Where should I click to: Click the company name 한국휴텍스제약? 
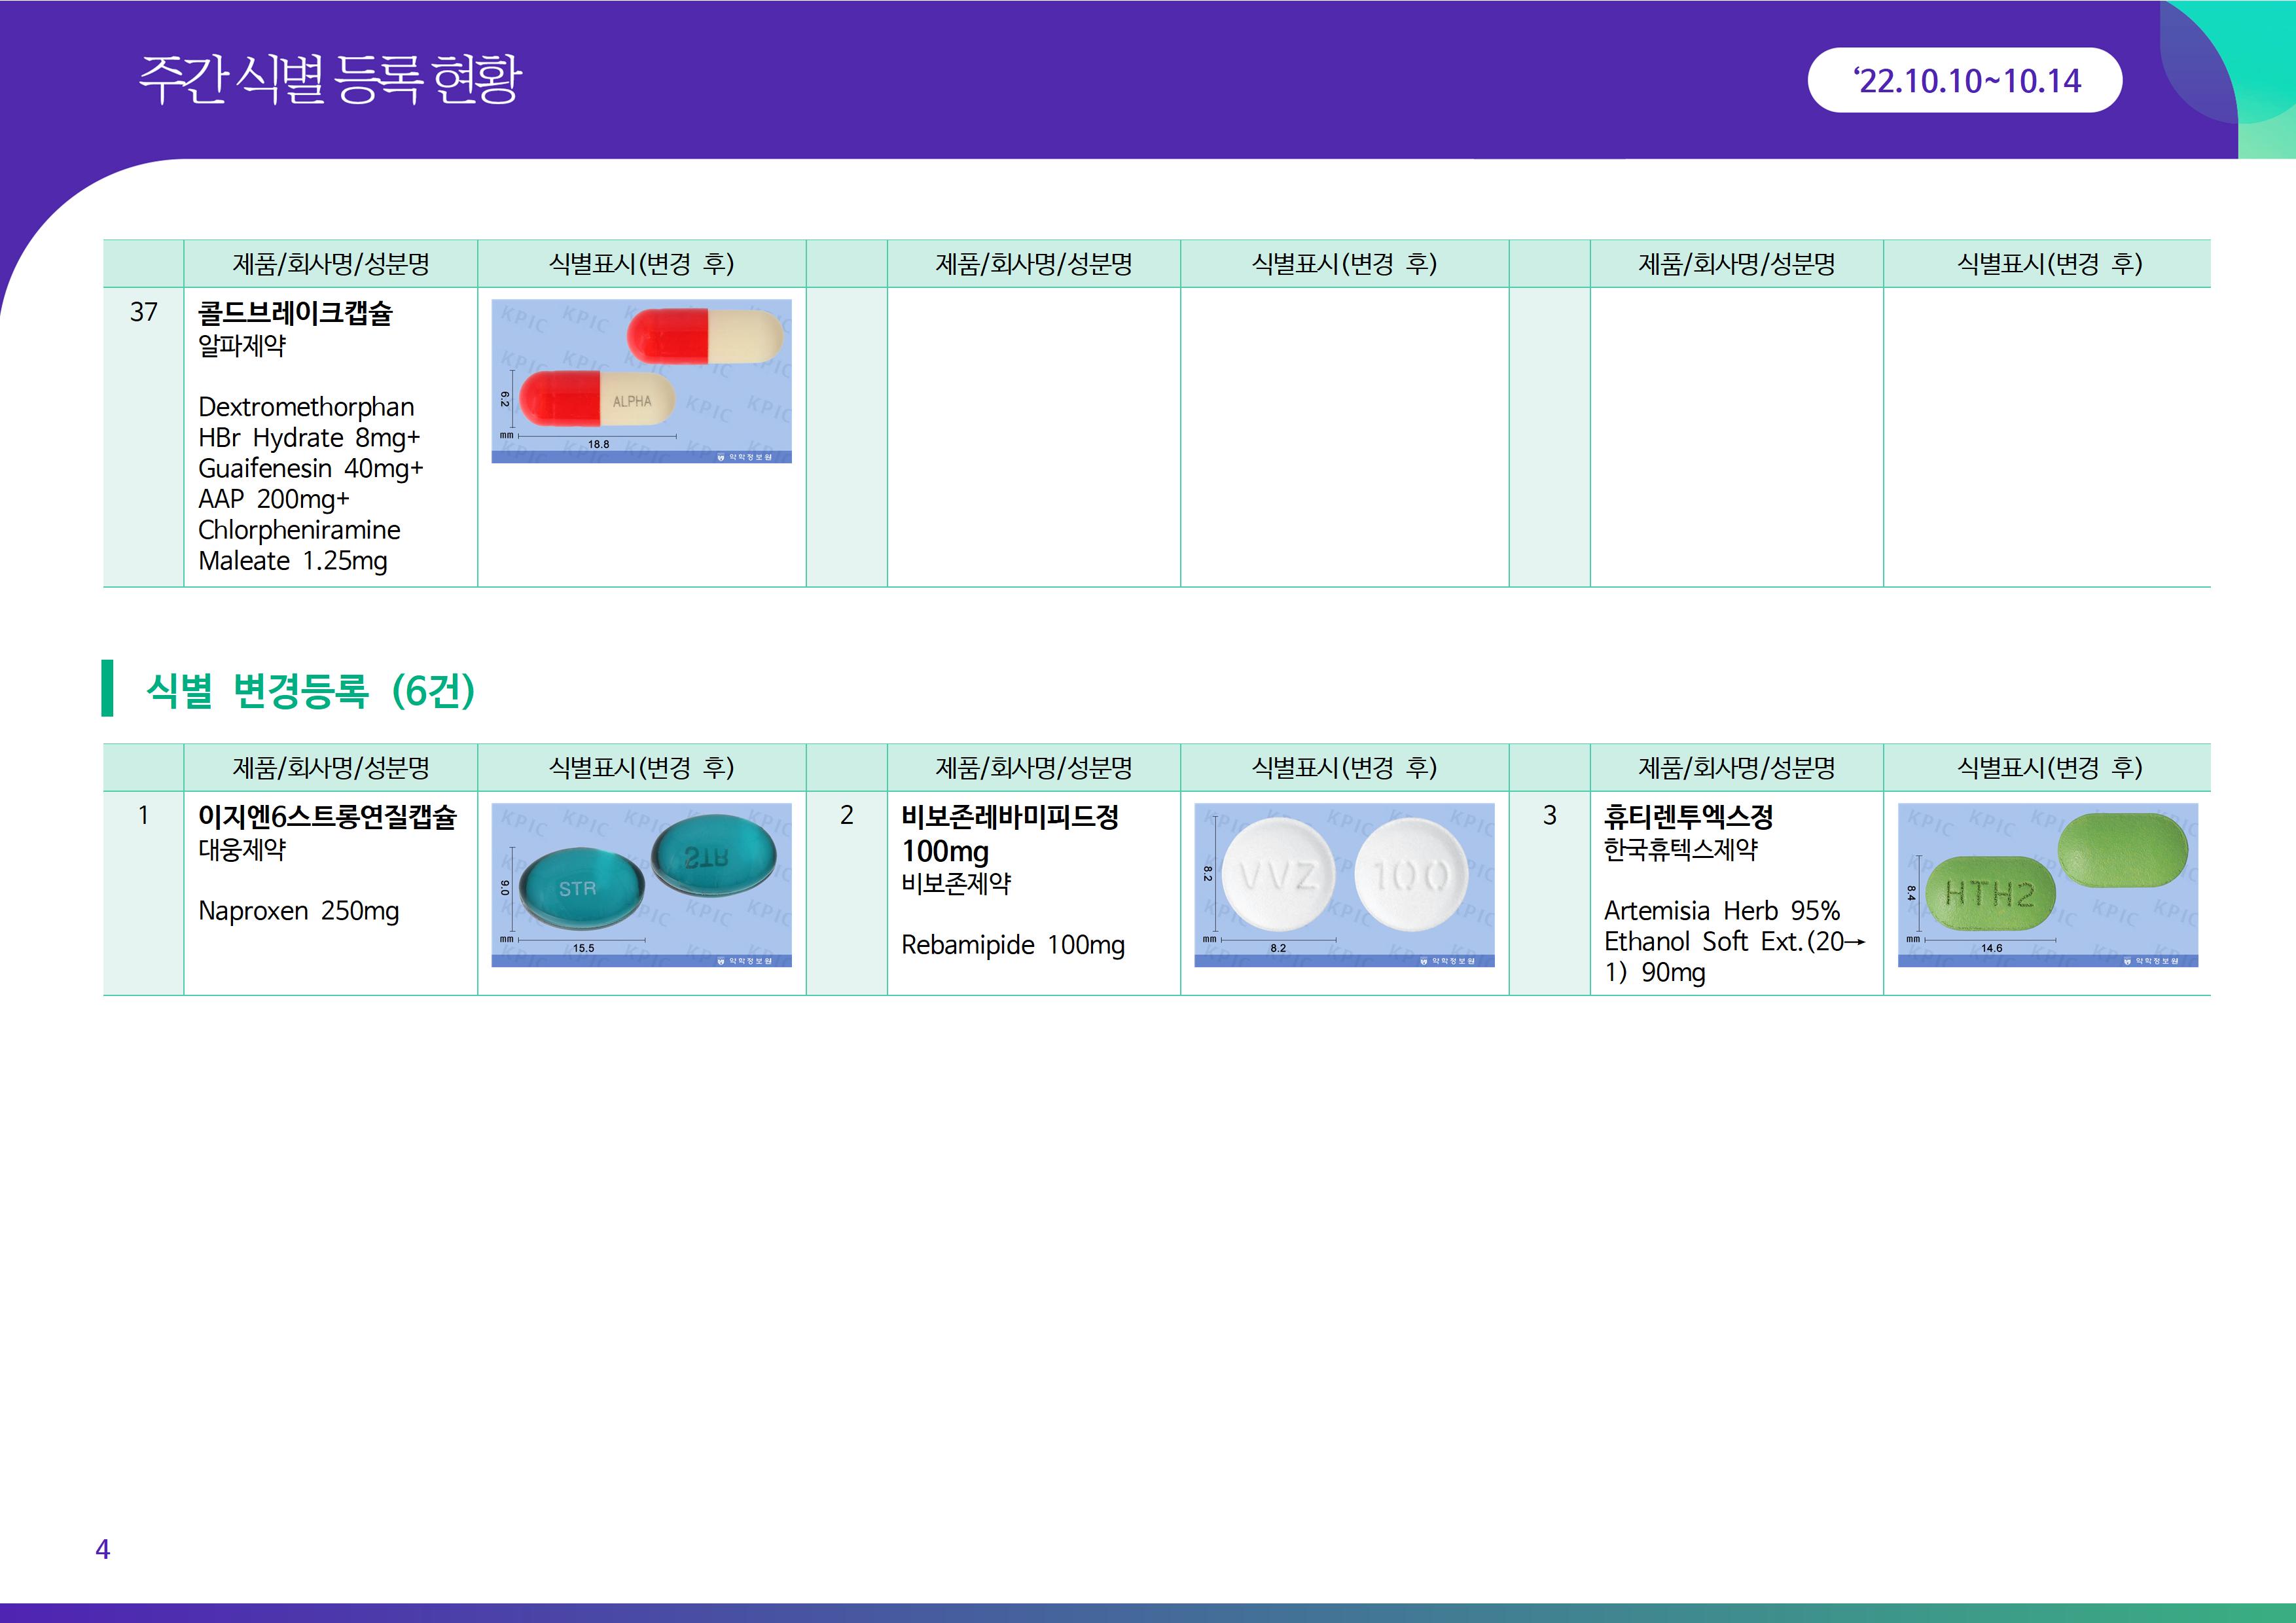pos(1680,850)
